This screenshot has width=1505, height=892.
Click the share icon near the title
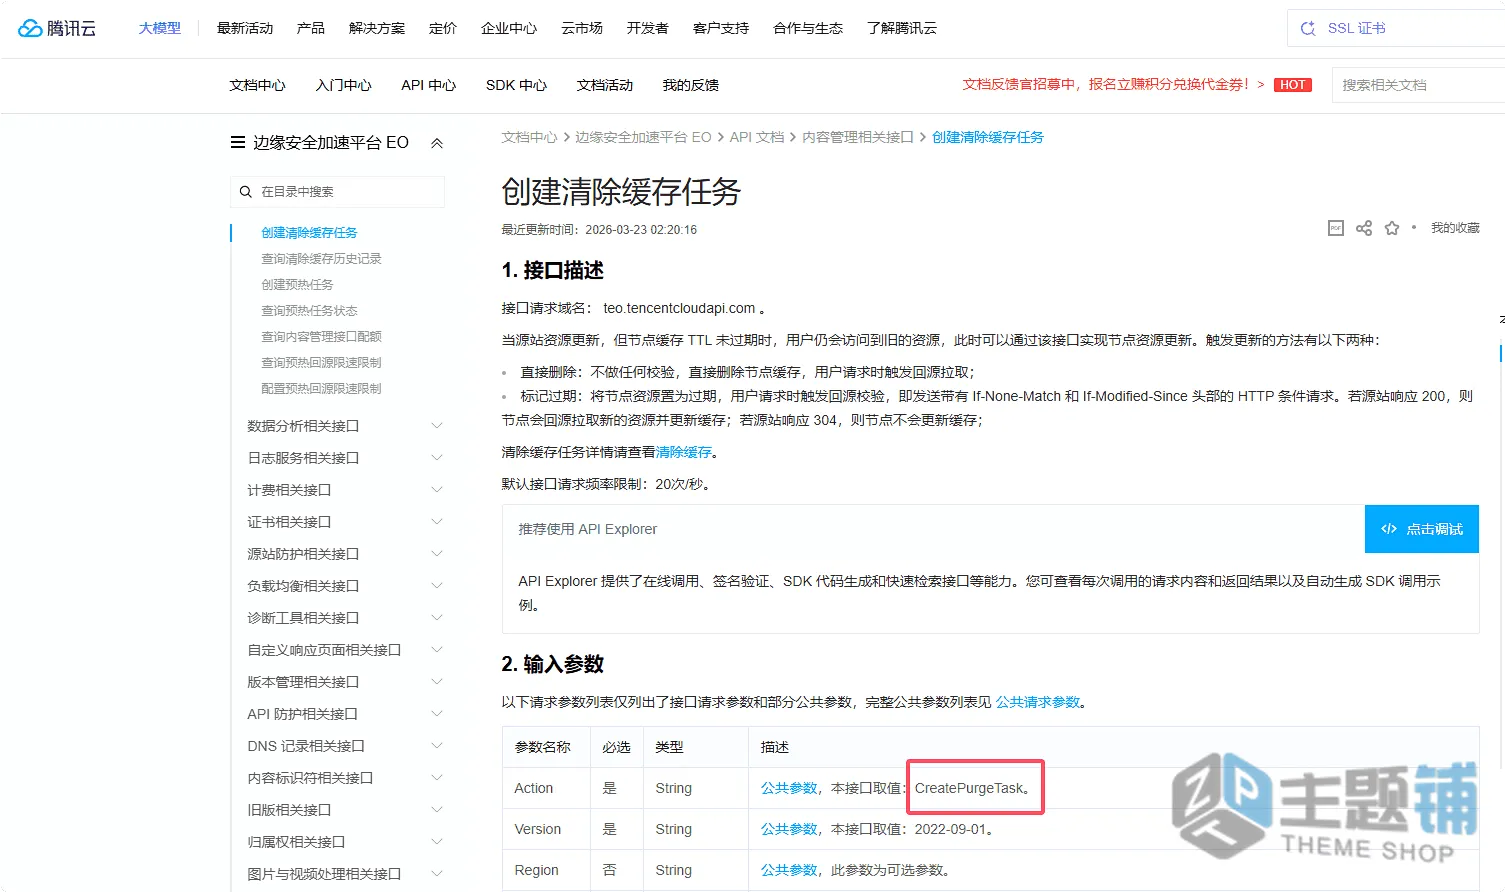click(1364, 228)
